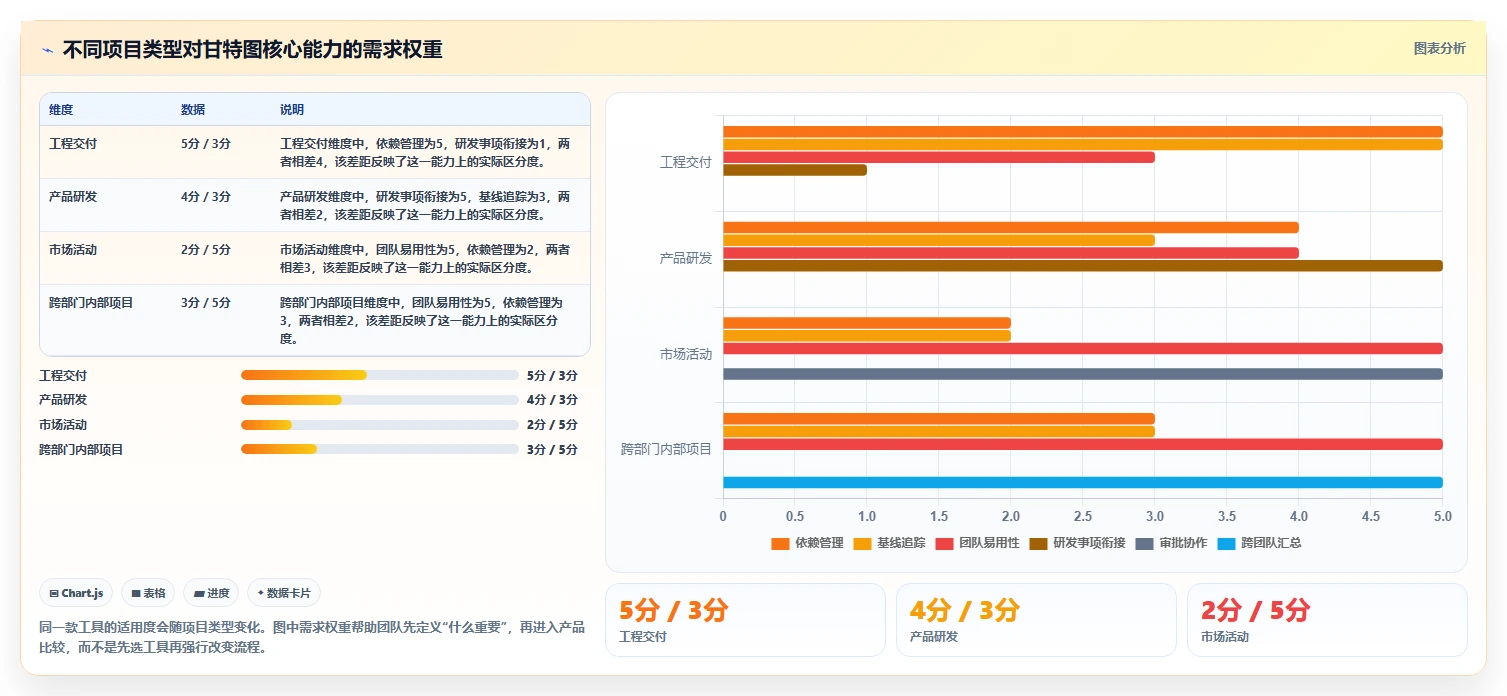Click the 说明 column header
This screenshot has width=1507, height=696.
(x=292, y=110)
